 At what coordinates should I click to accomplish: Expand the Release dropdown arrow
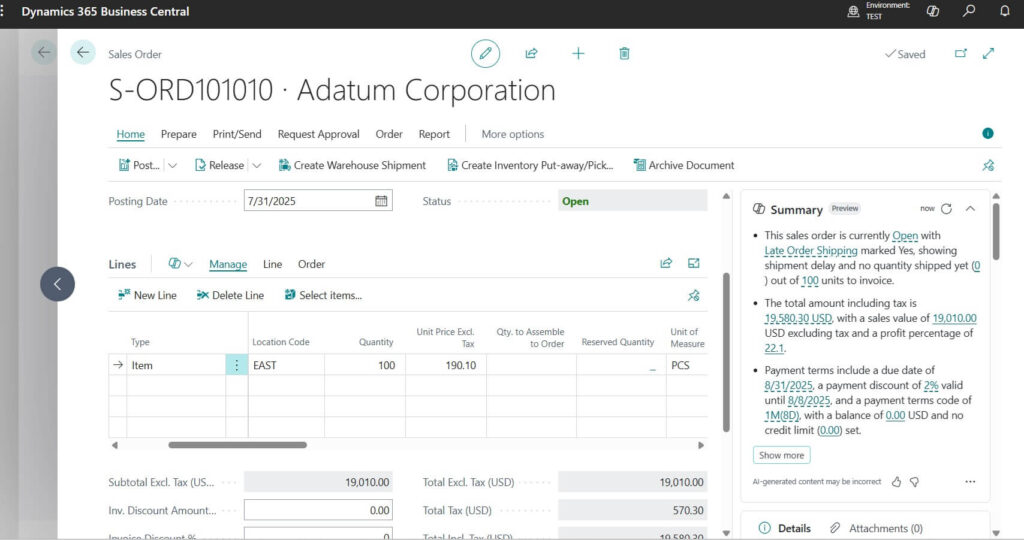[x=257, y=166]
